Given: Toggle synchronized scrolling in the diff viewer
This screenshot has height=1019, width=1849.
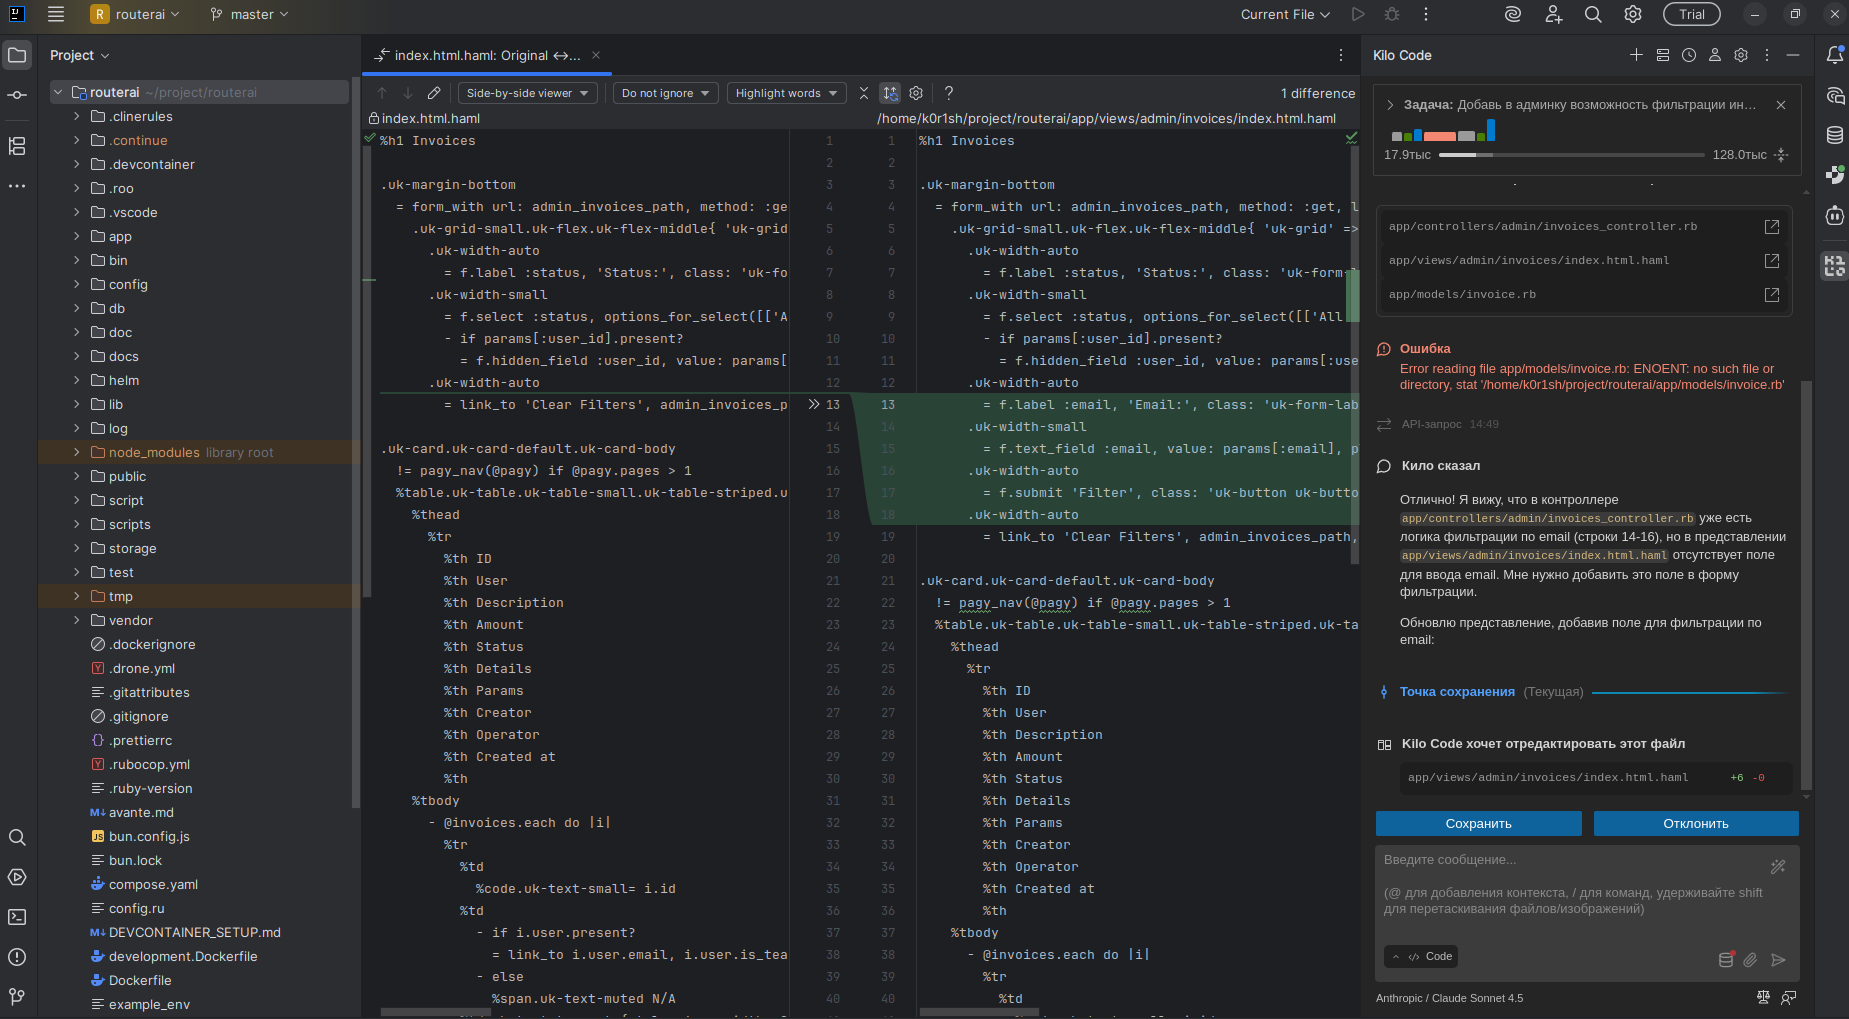Looking at the screenshot, I should (889, 92).
